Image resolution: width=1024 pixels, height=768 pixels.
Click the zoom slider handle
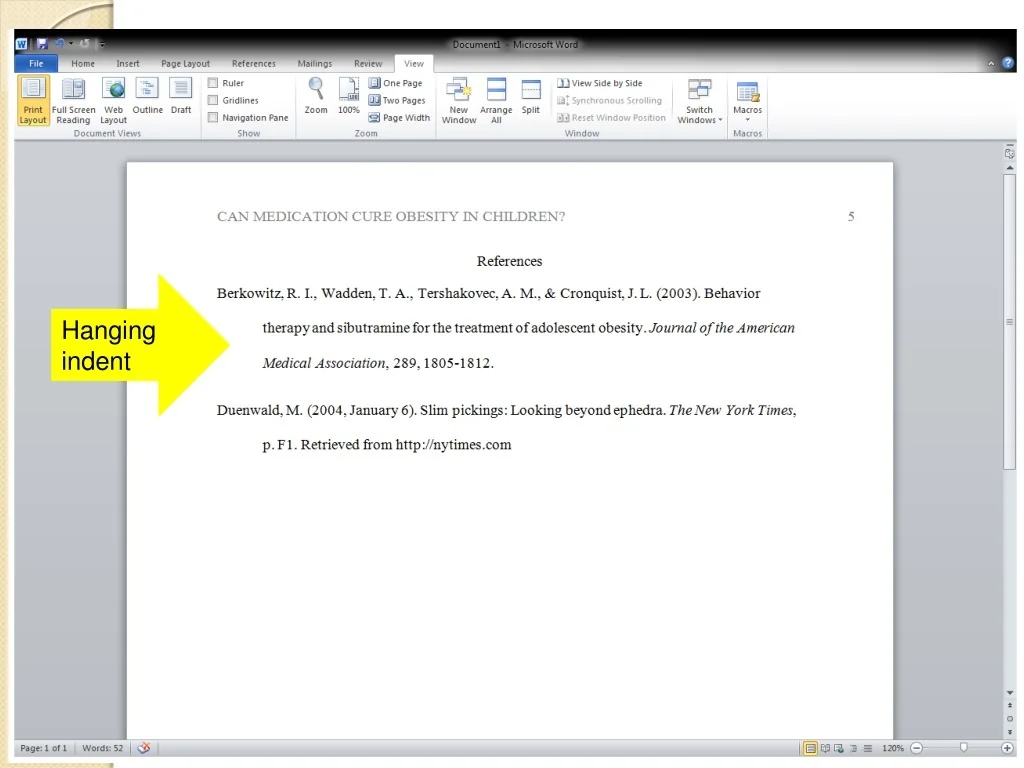963,748
